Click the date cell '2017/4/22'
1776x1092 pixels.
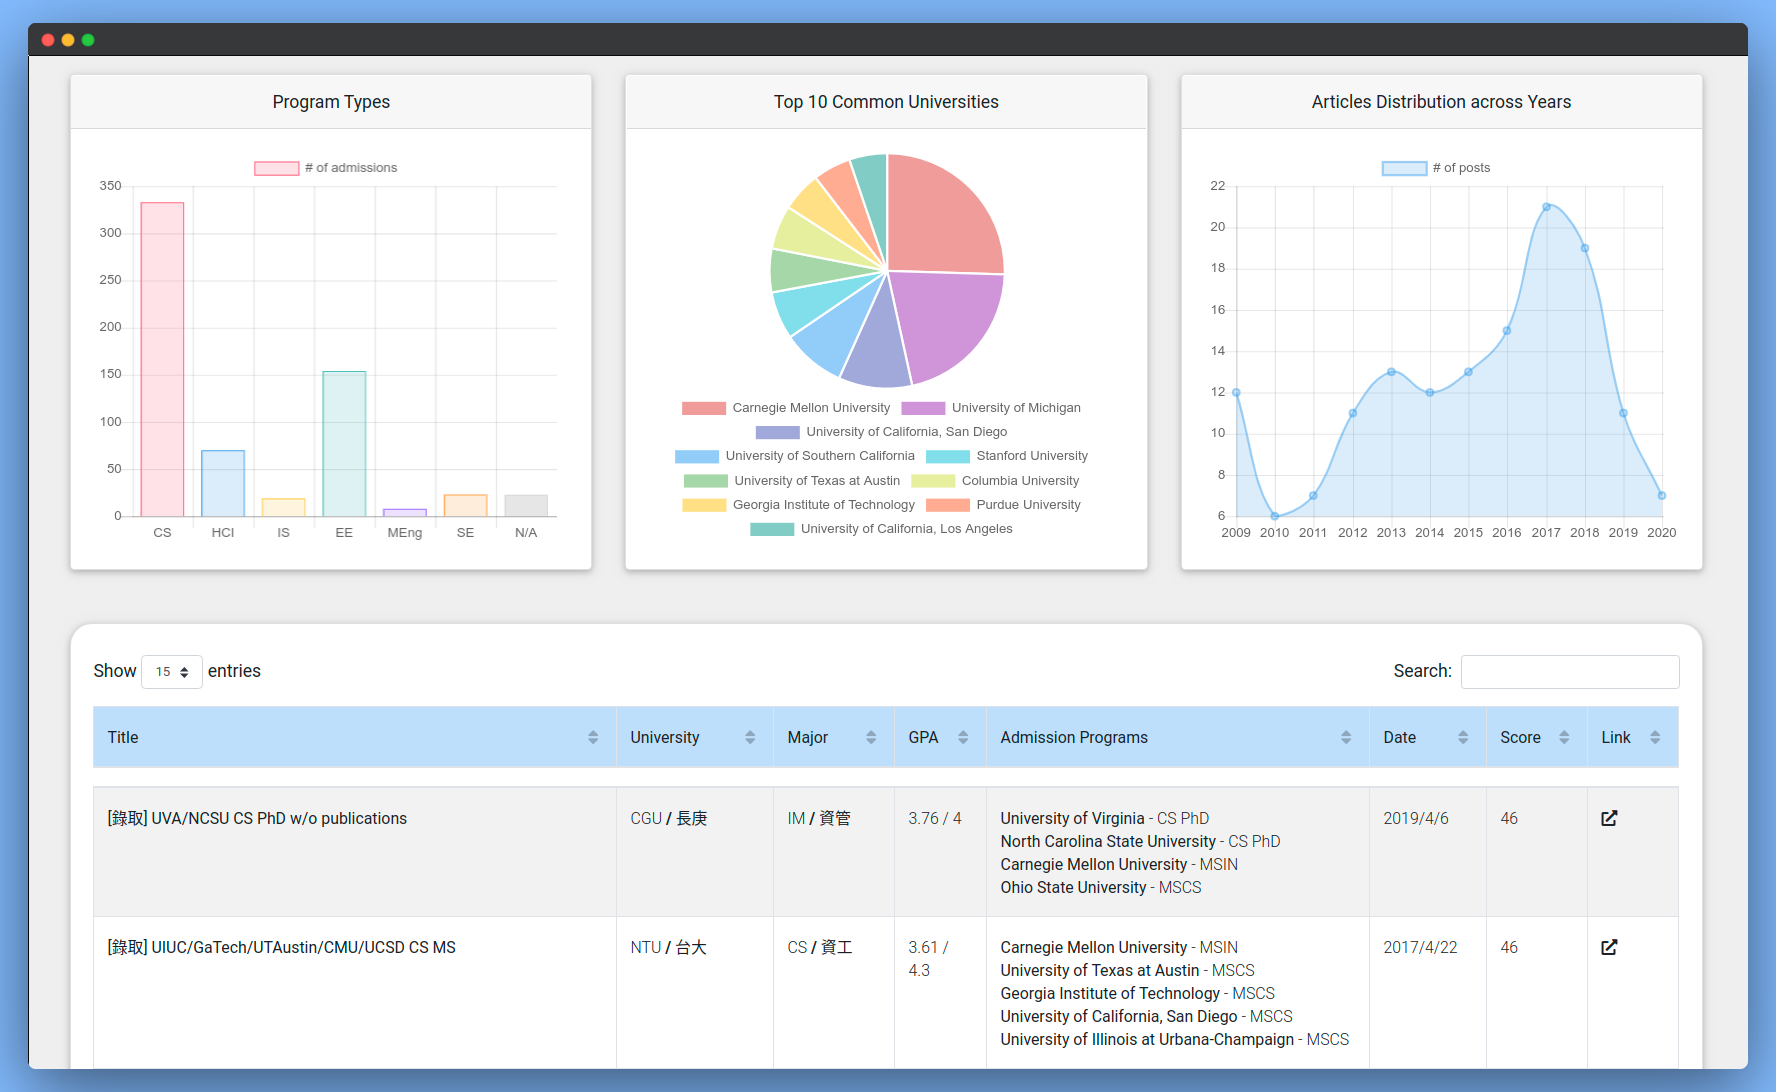click(1420, 948)
